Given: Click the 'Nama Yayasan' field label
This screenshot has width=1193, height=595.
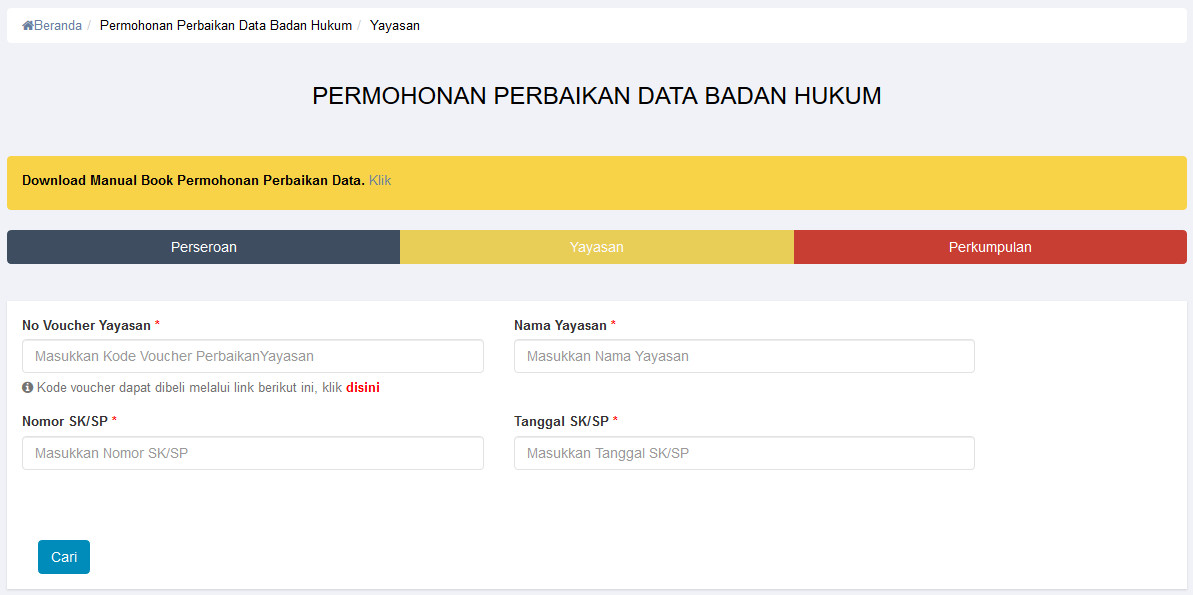Looking at the screenshot, I should point(560,325).
